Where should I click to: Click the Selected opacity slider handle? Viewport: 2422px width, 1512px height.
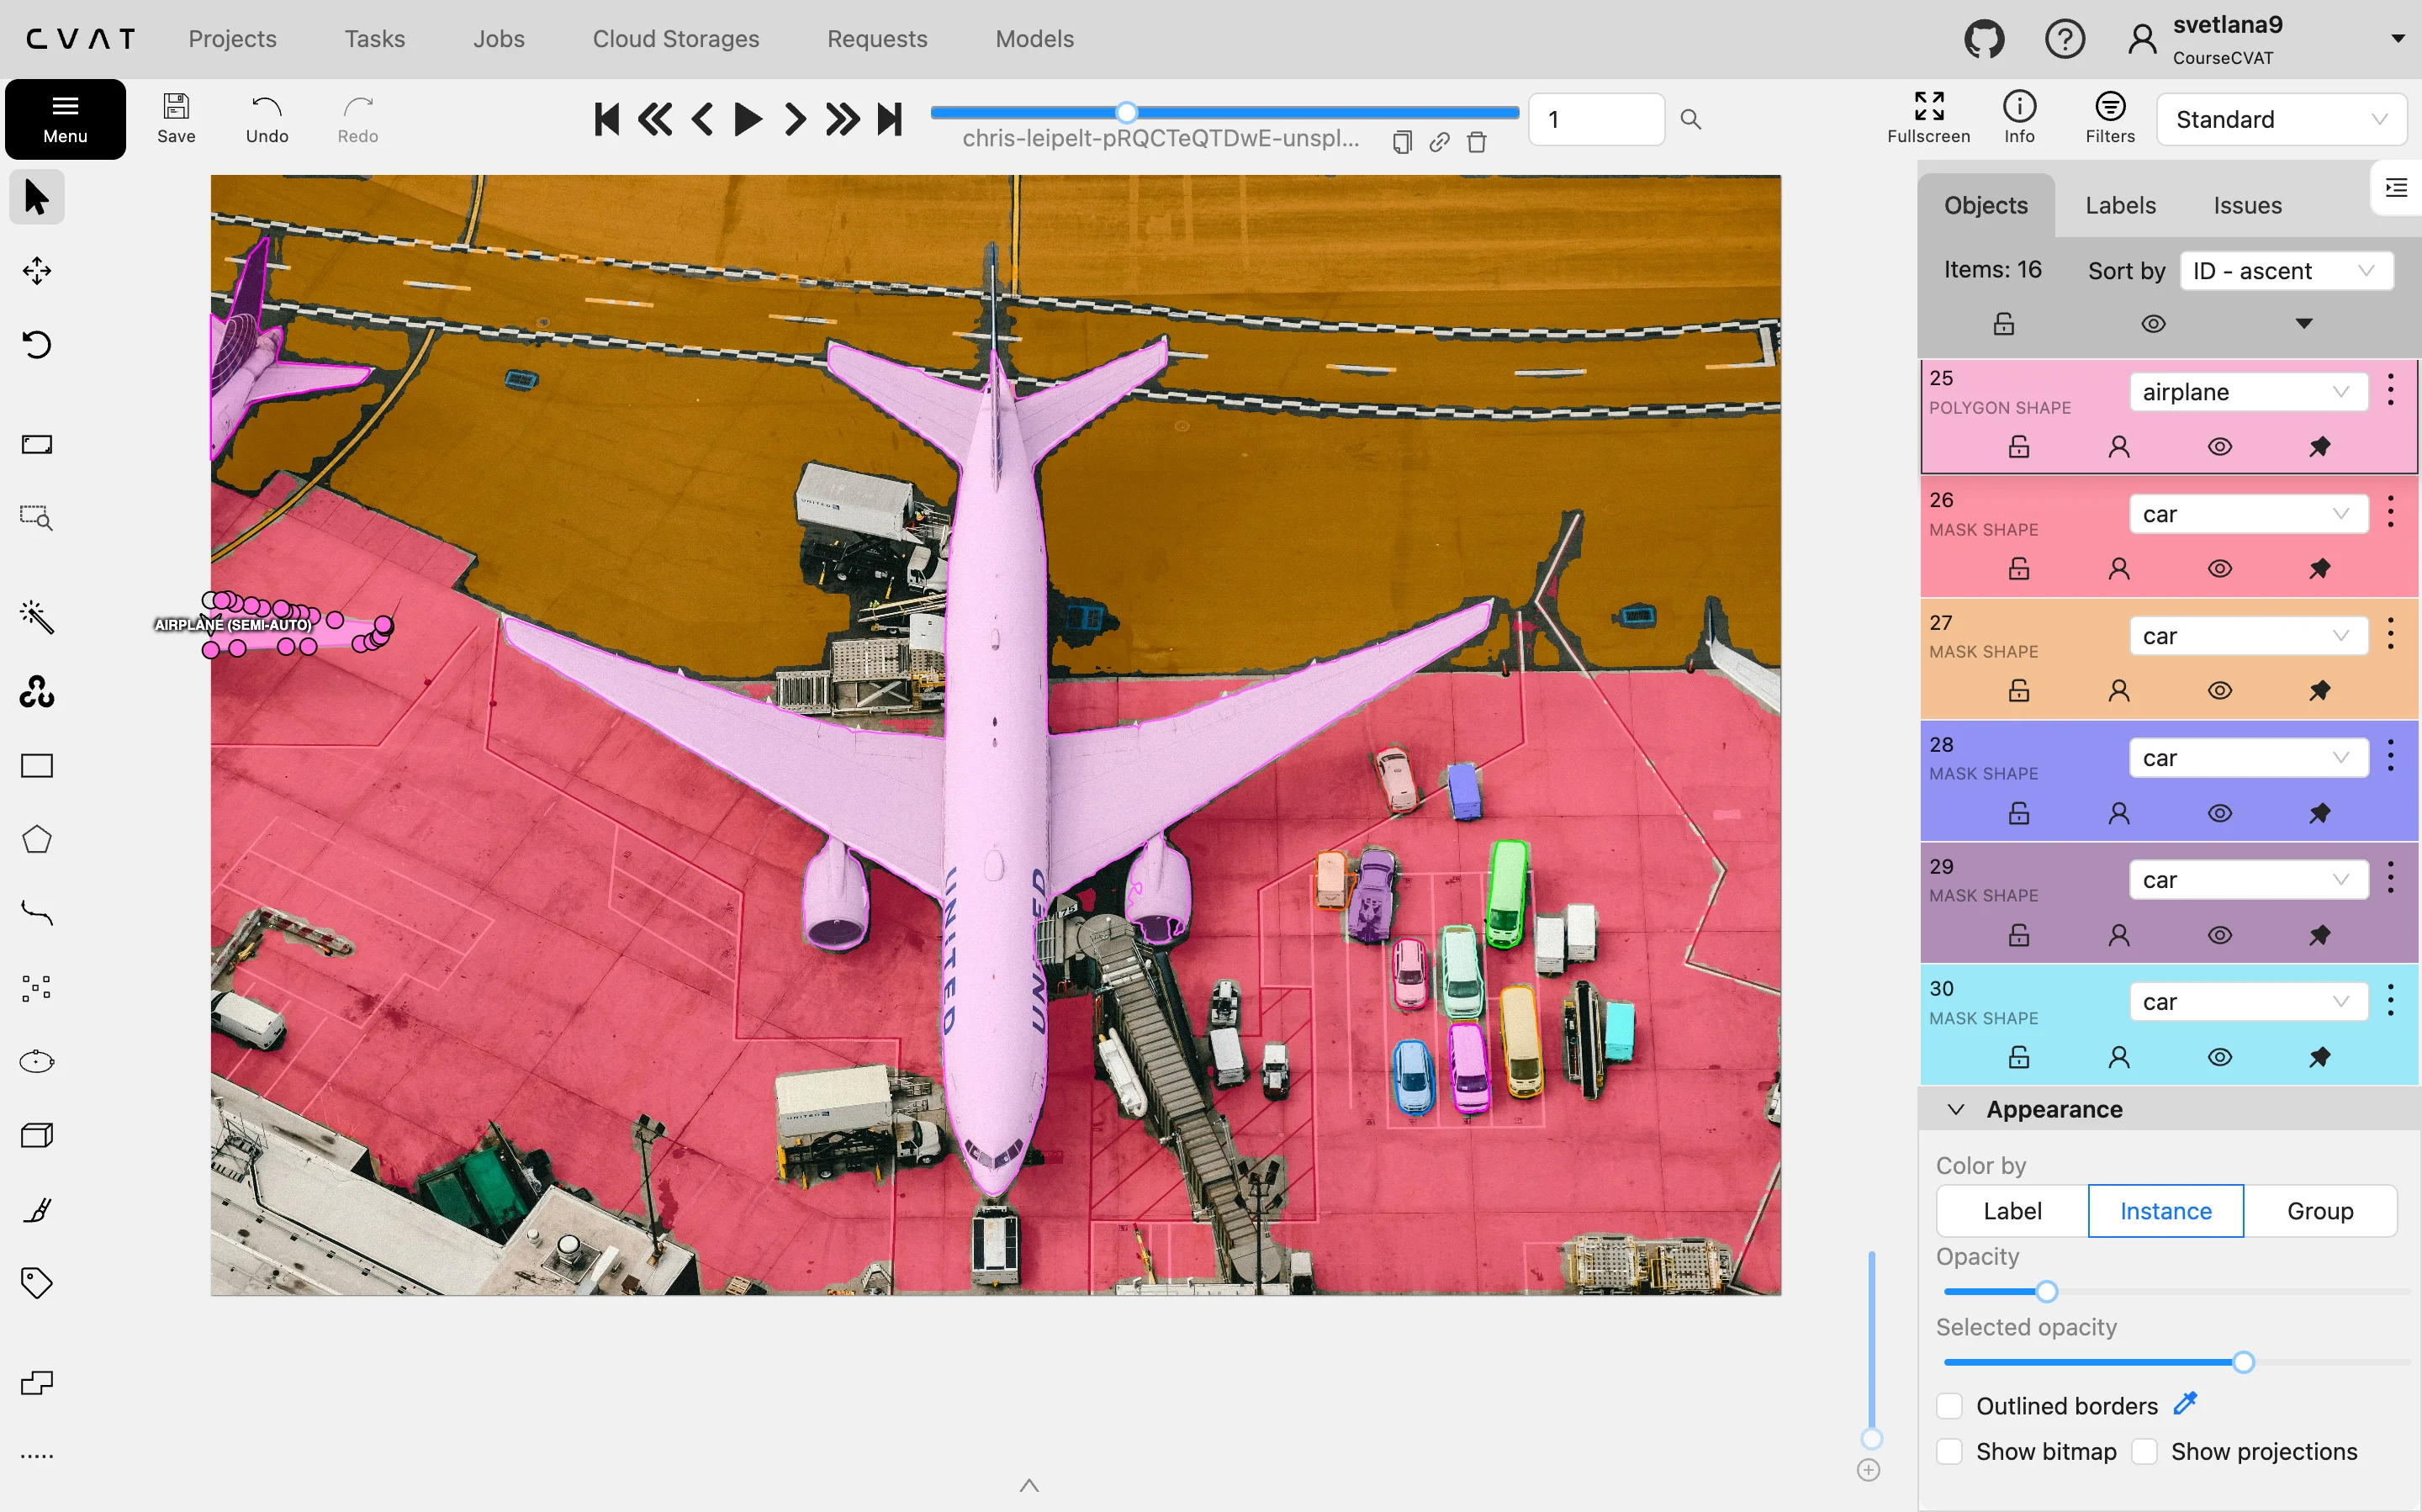(x=2243, y=1362)
